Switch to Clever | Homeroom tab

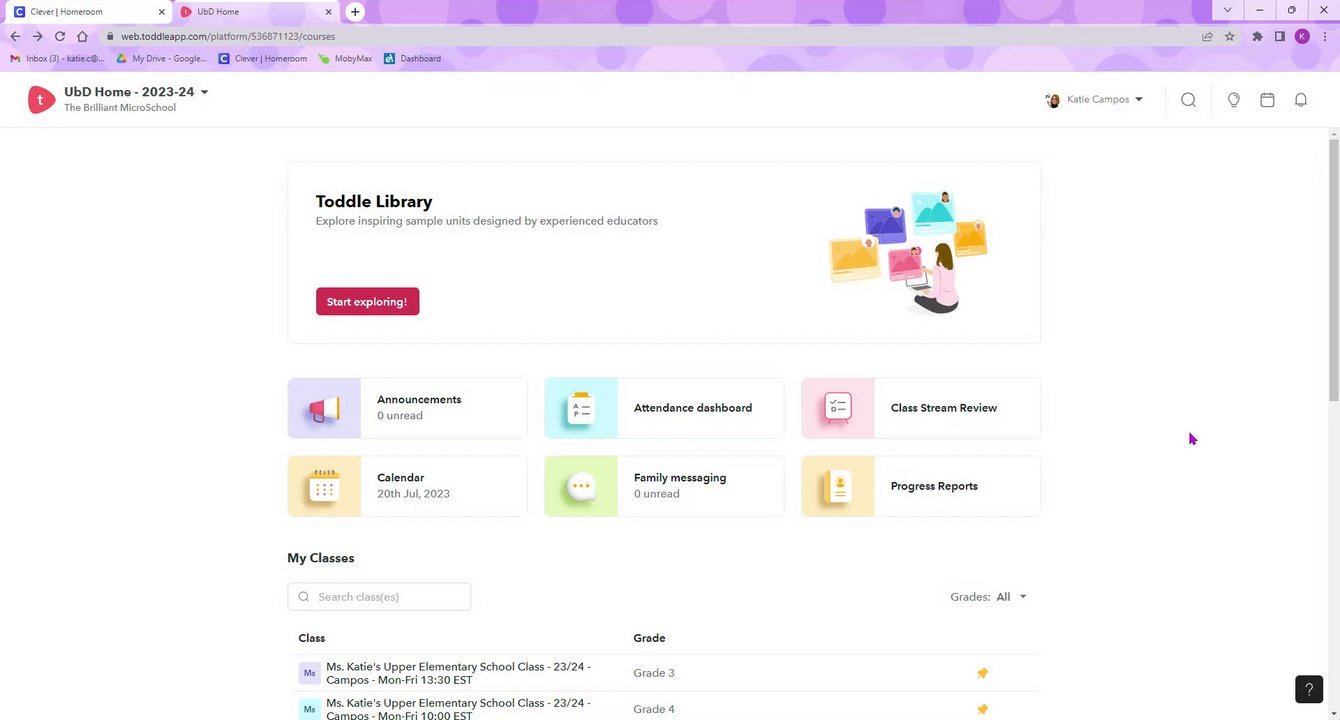pyautogui.click(x=88, y=12)
